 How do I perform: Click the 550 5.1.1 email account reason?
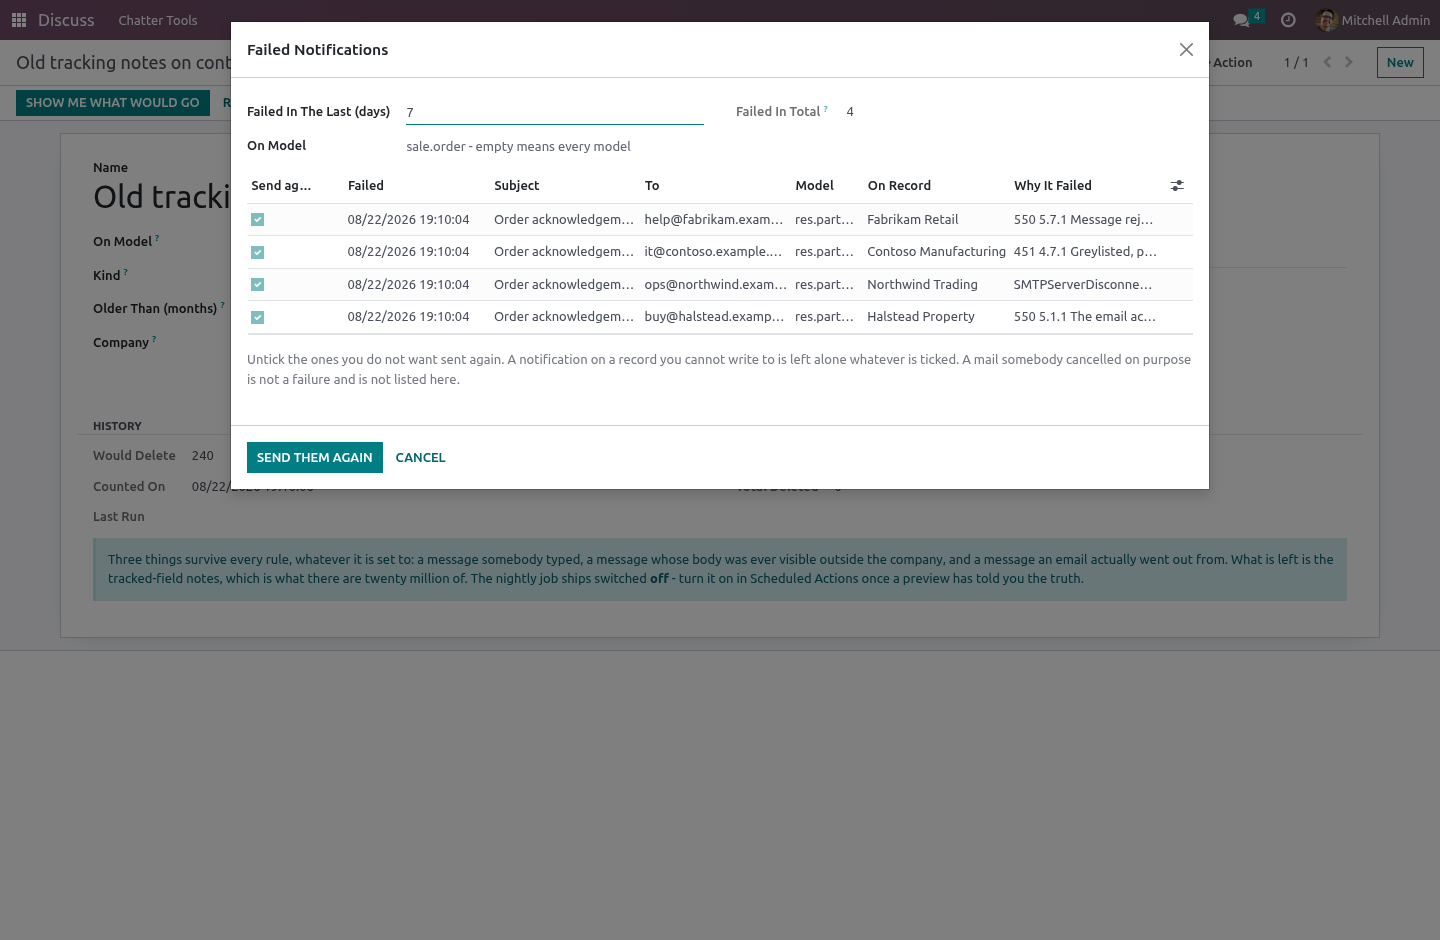[x=1085, y=317]
